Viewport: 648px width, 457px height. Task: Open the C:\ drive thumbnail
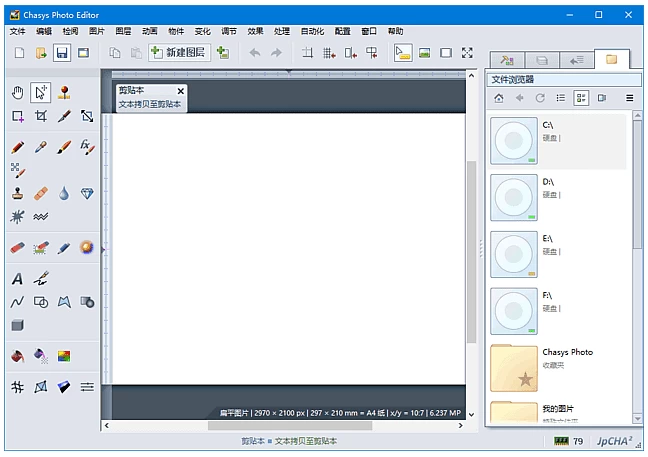coord(515,141)
